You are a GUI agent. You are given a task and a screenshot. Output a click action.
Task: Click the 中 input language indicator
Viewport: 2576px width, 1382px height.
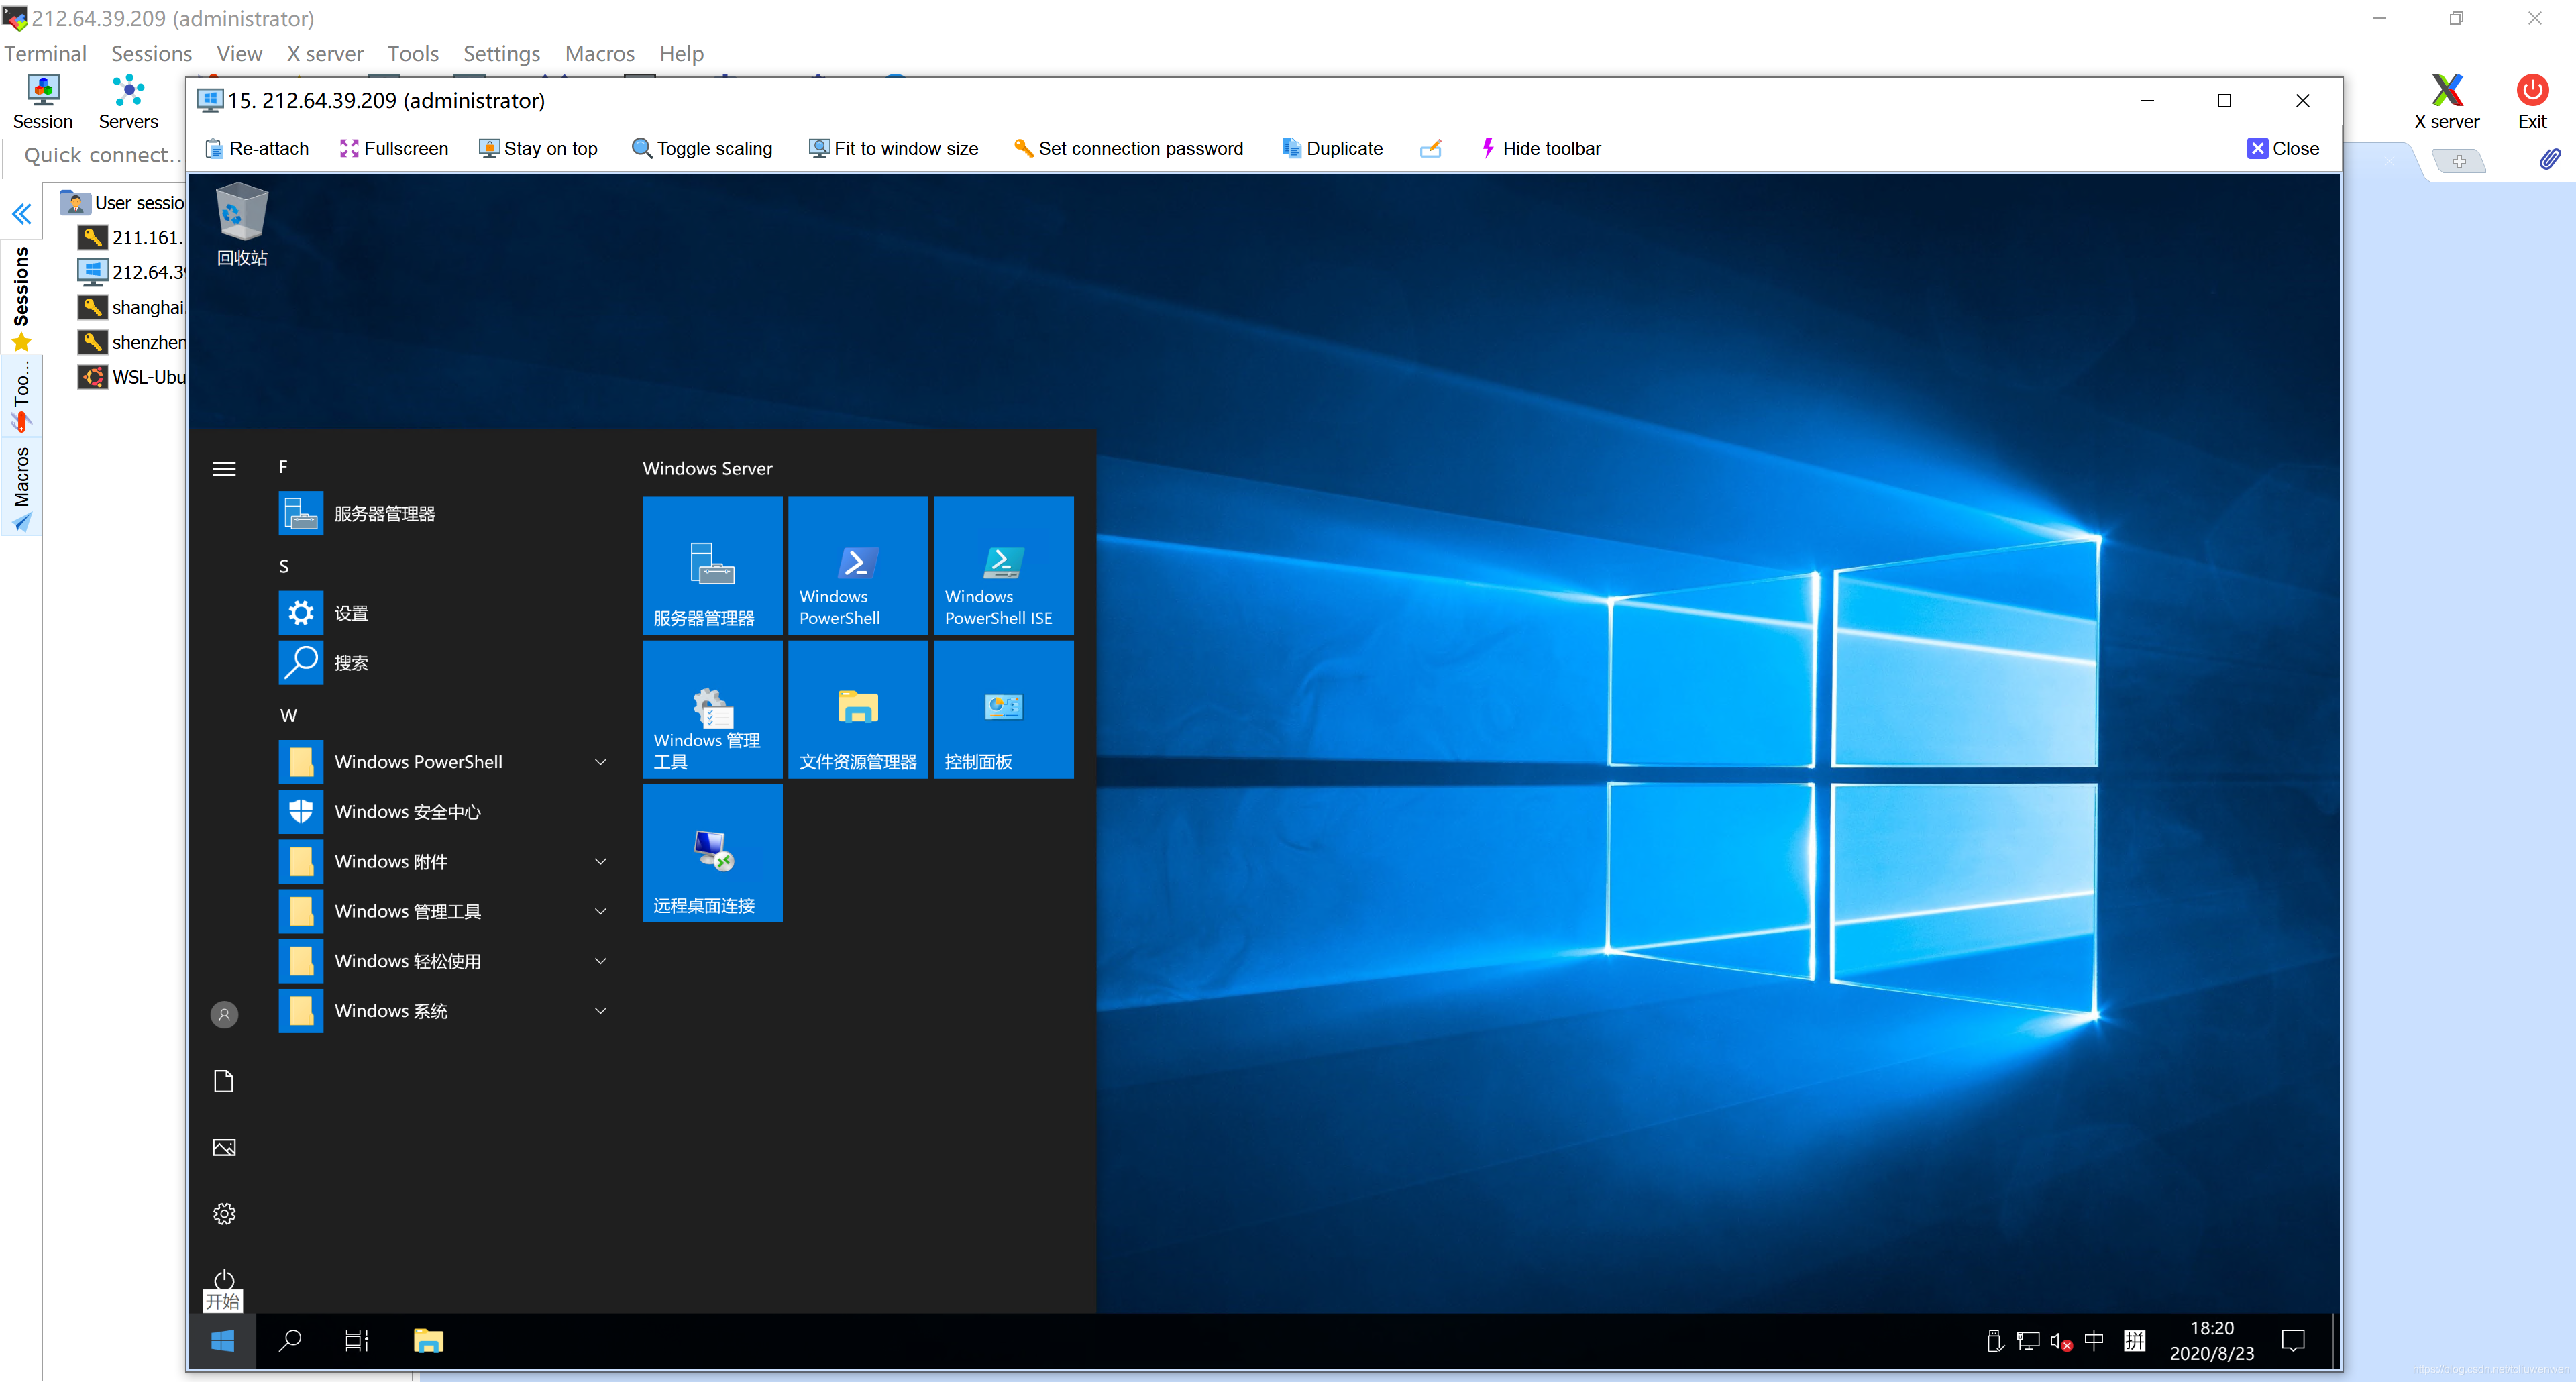click(x=2094, y=1340)
